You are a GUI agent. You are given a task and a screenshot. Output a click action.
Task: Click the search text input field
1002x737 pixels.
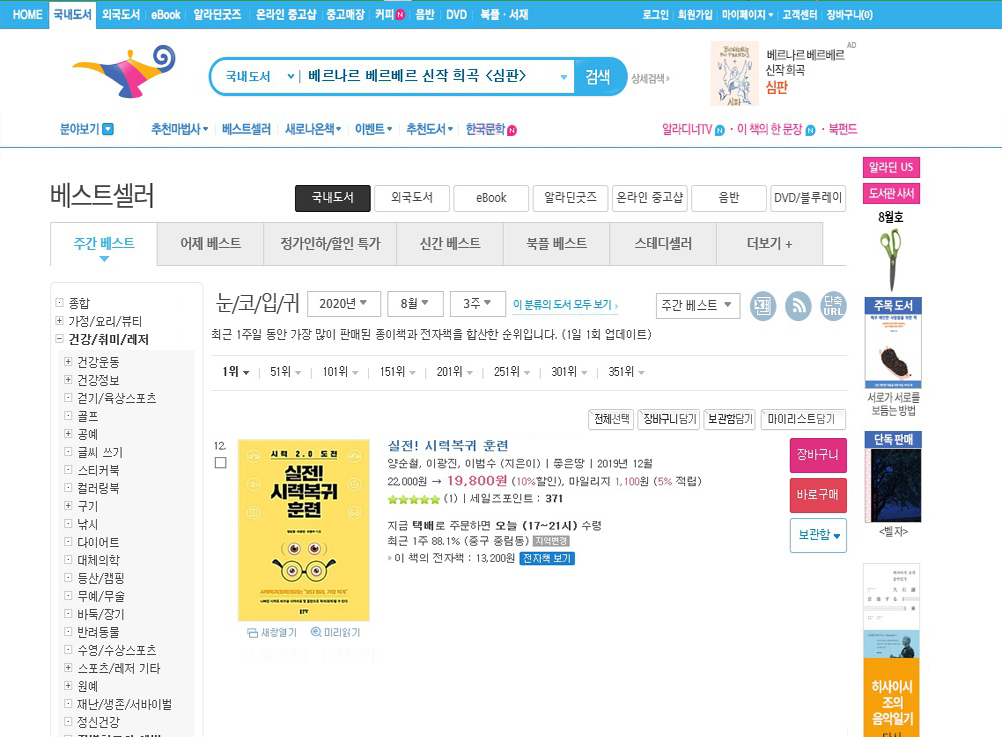pyautogui.click(x=428, y=77)
